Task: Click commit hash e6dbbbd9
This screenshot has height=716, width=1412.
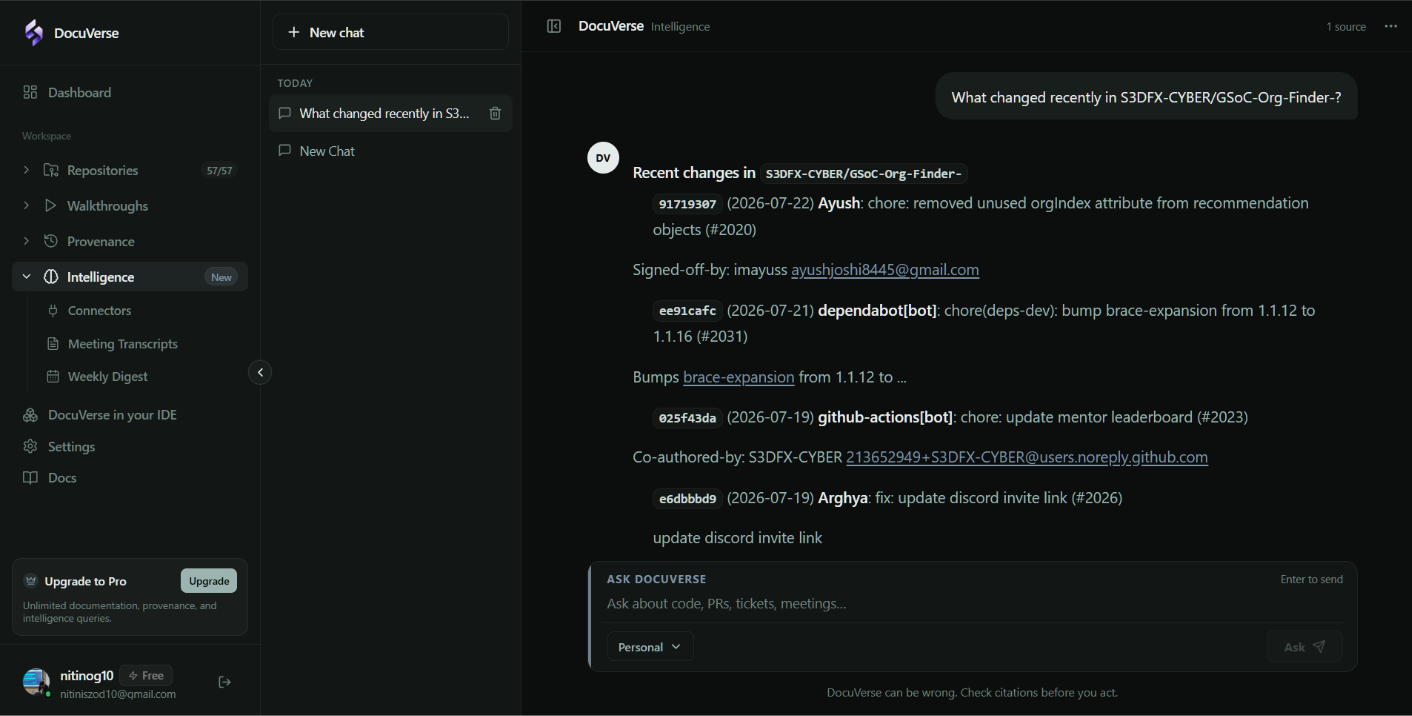Action: pos(688,498)
